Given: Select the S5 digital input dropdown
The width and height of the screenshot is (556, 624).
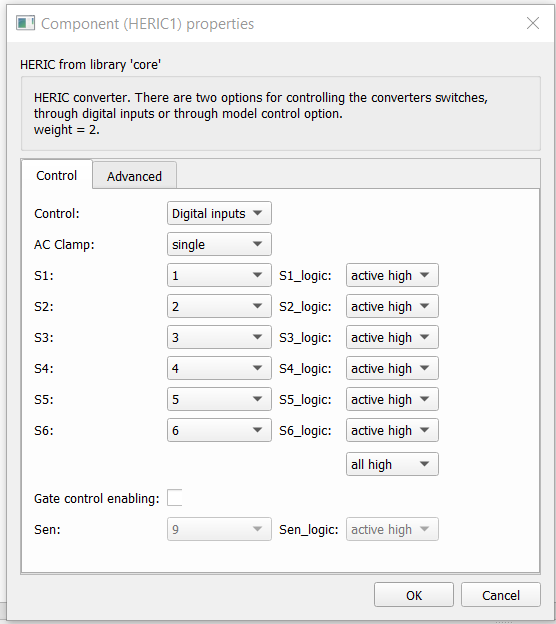Looking at the screenshot, I should point(219,399).
